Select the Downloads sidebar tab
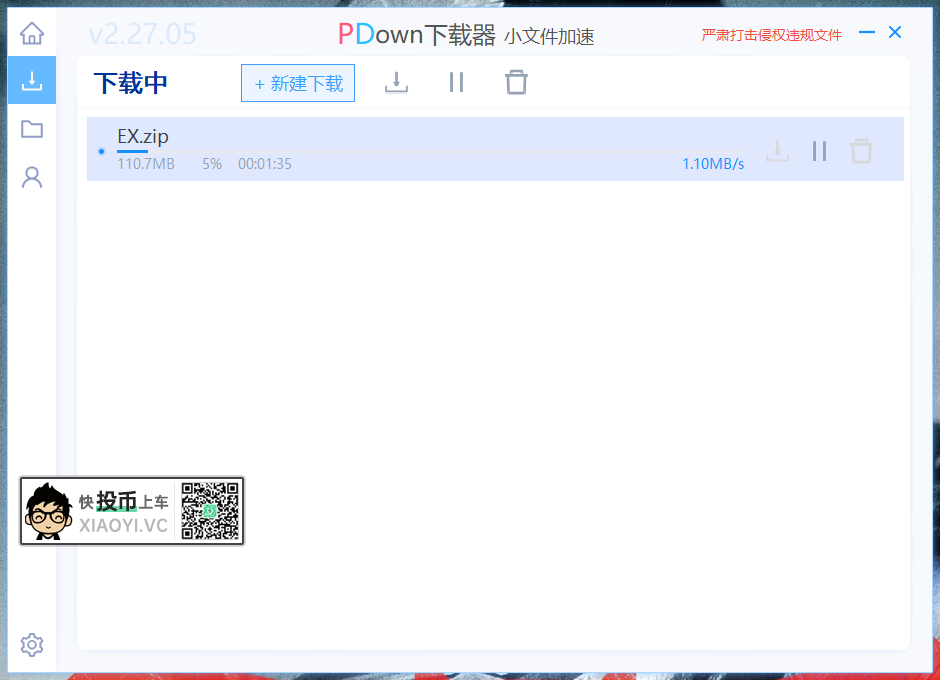Screen dimensions: 940x680 point(32,80)
